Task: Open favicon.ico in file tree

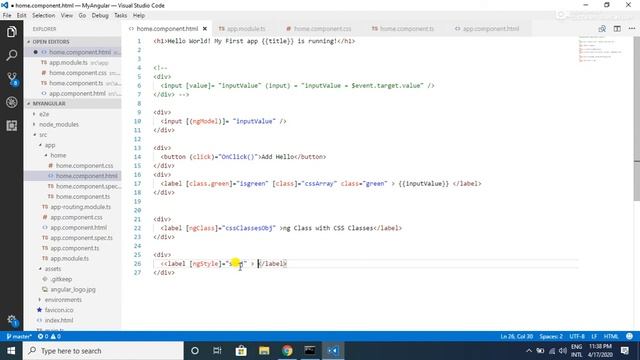Action: [72, 310]
